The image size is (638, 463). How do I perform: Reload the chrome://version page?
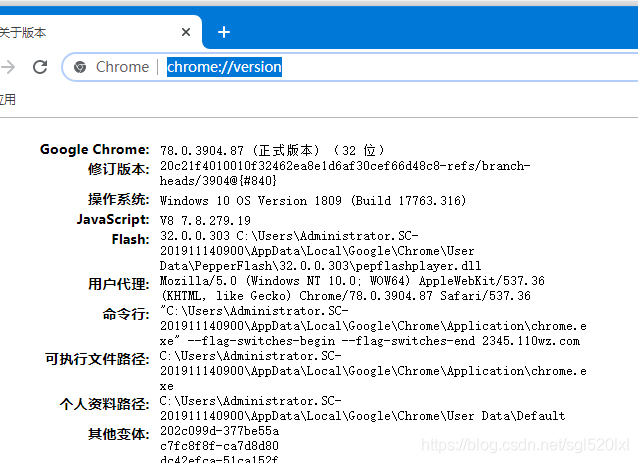pos(40,67)
